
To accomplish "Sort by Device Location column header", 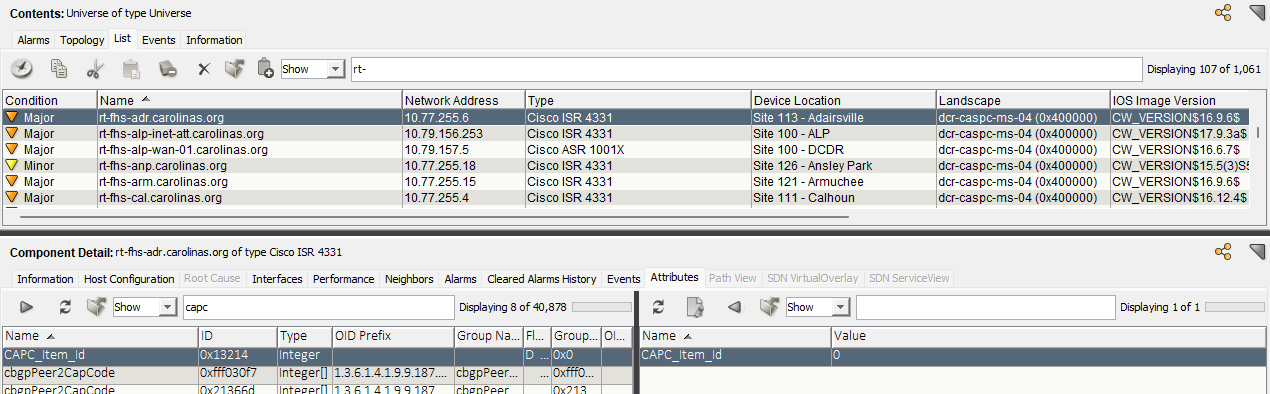I will 843,100.
